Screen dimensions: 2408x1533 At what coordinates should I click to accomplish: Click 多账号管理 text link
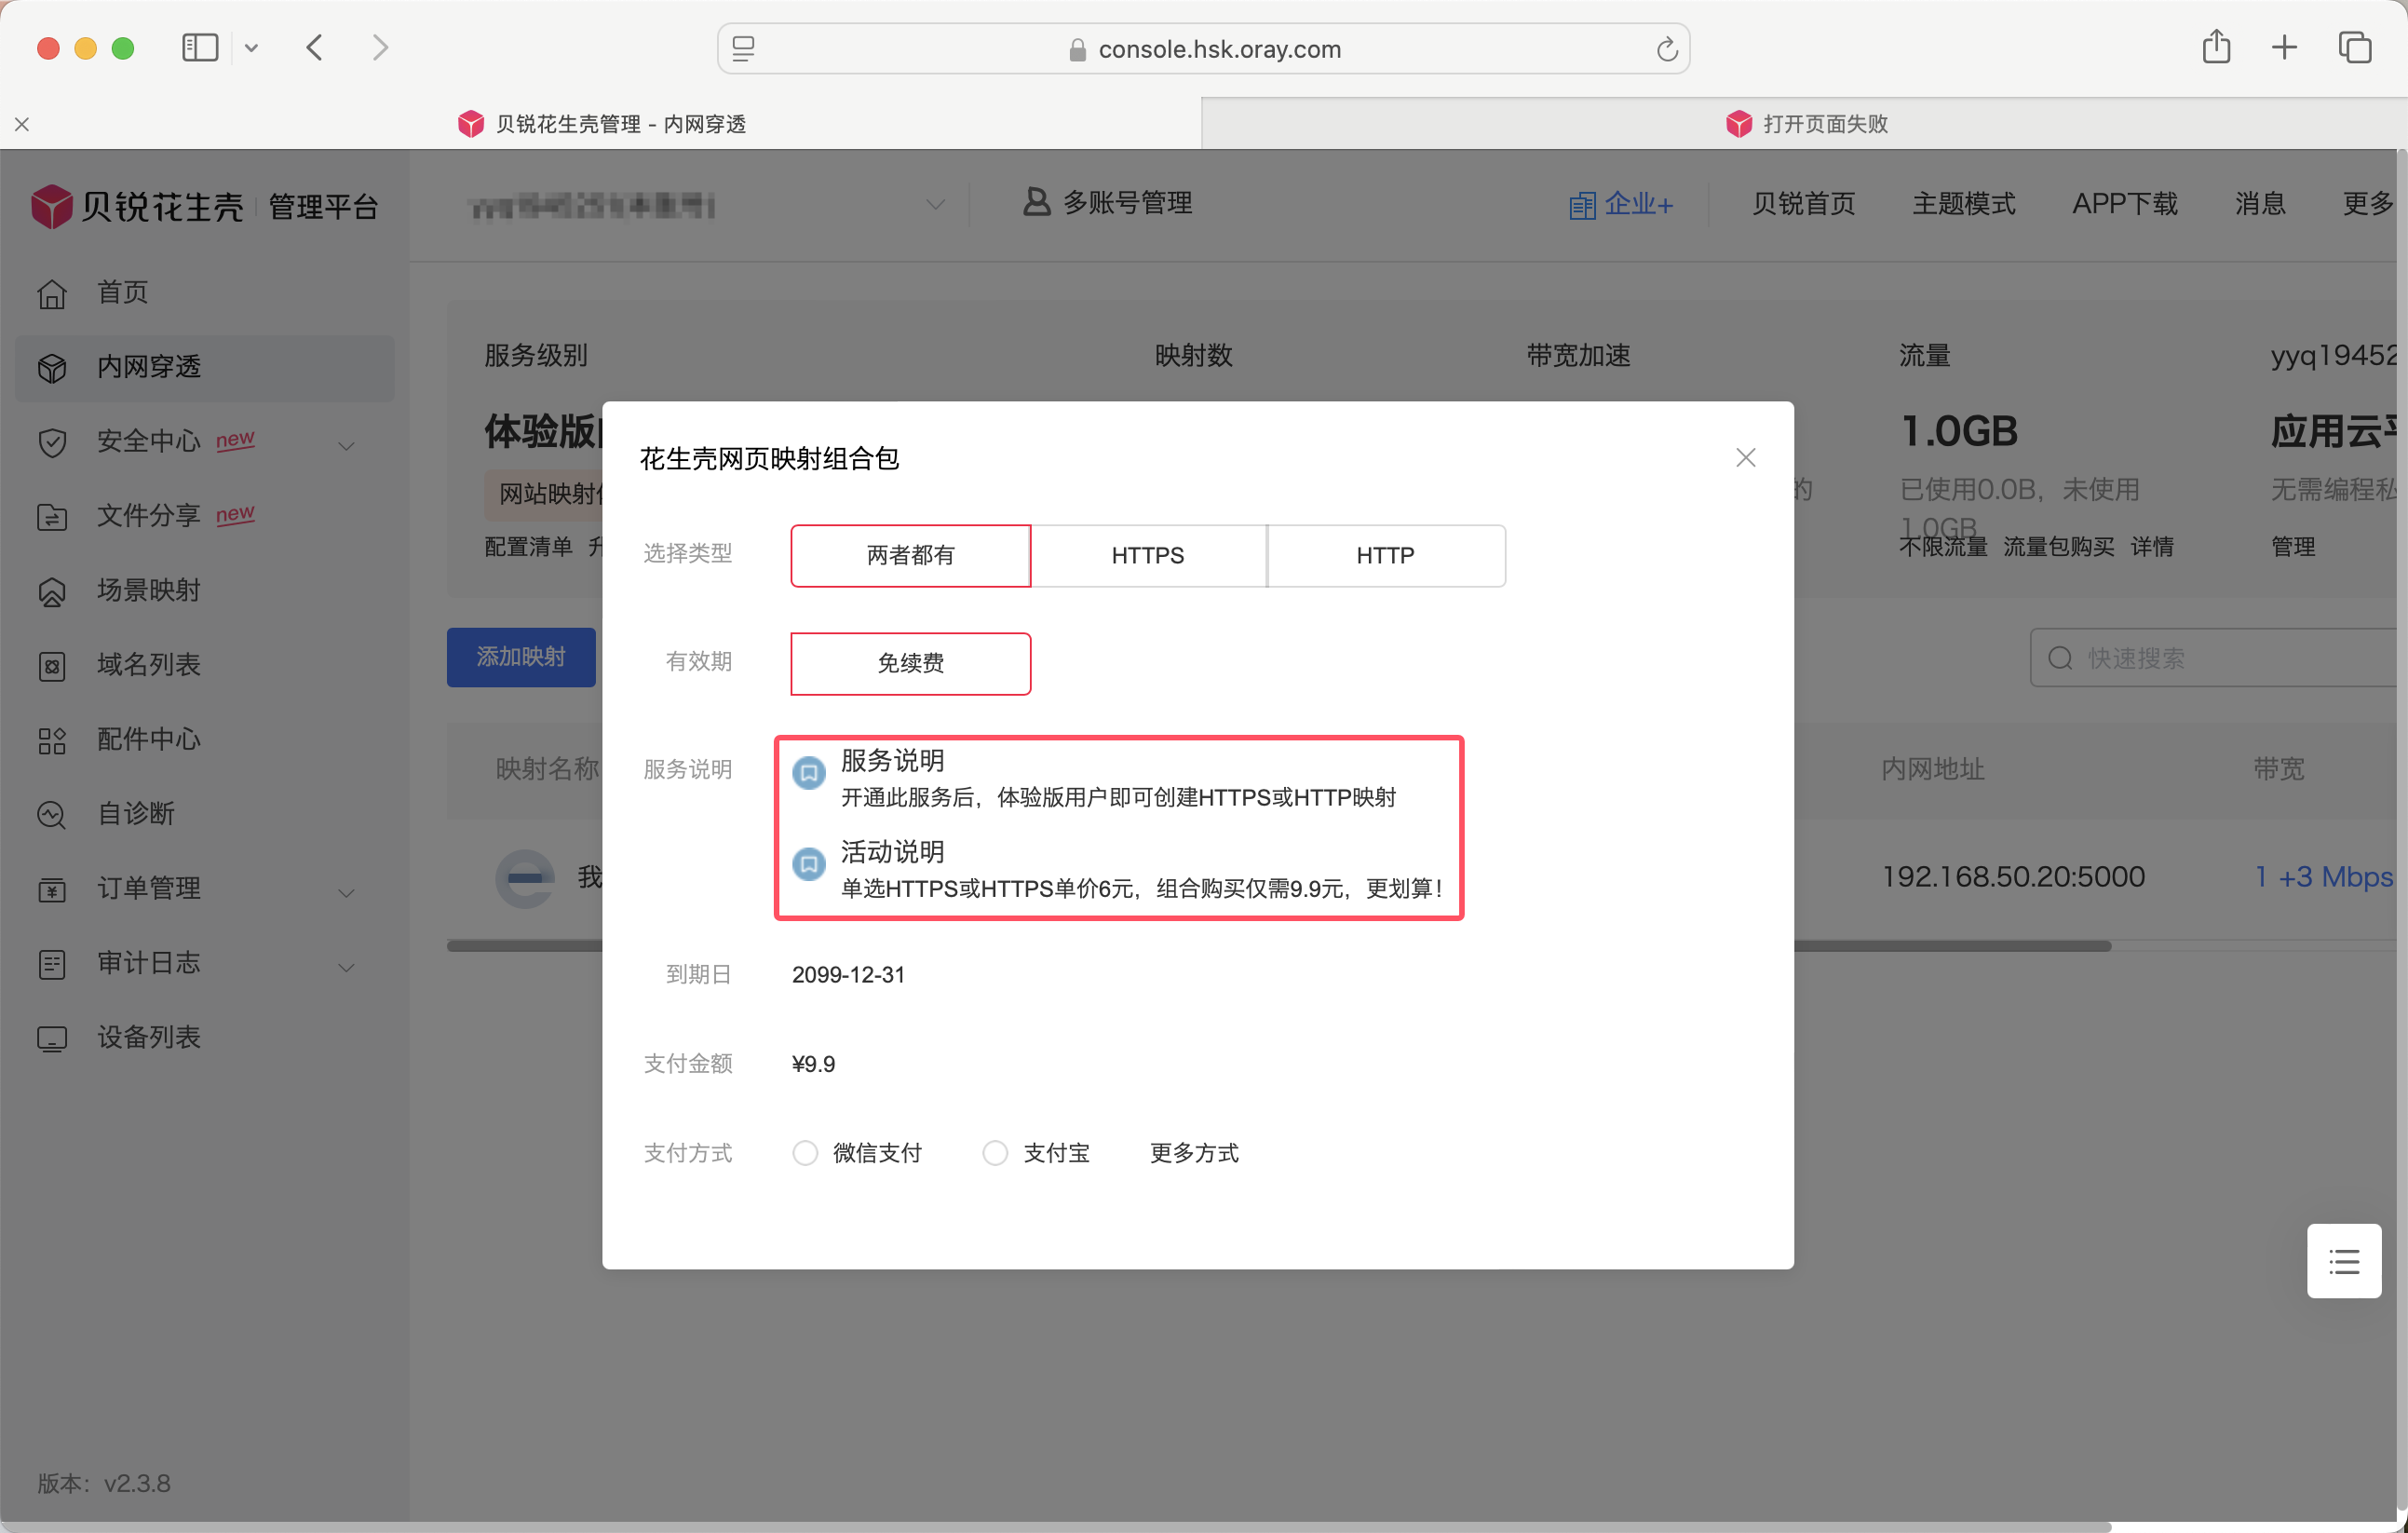click(x=1127, y=203)
